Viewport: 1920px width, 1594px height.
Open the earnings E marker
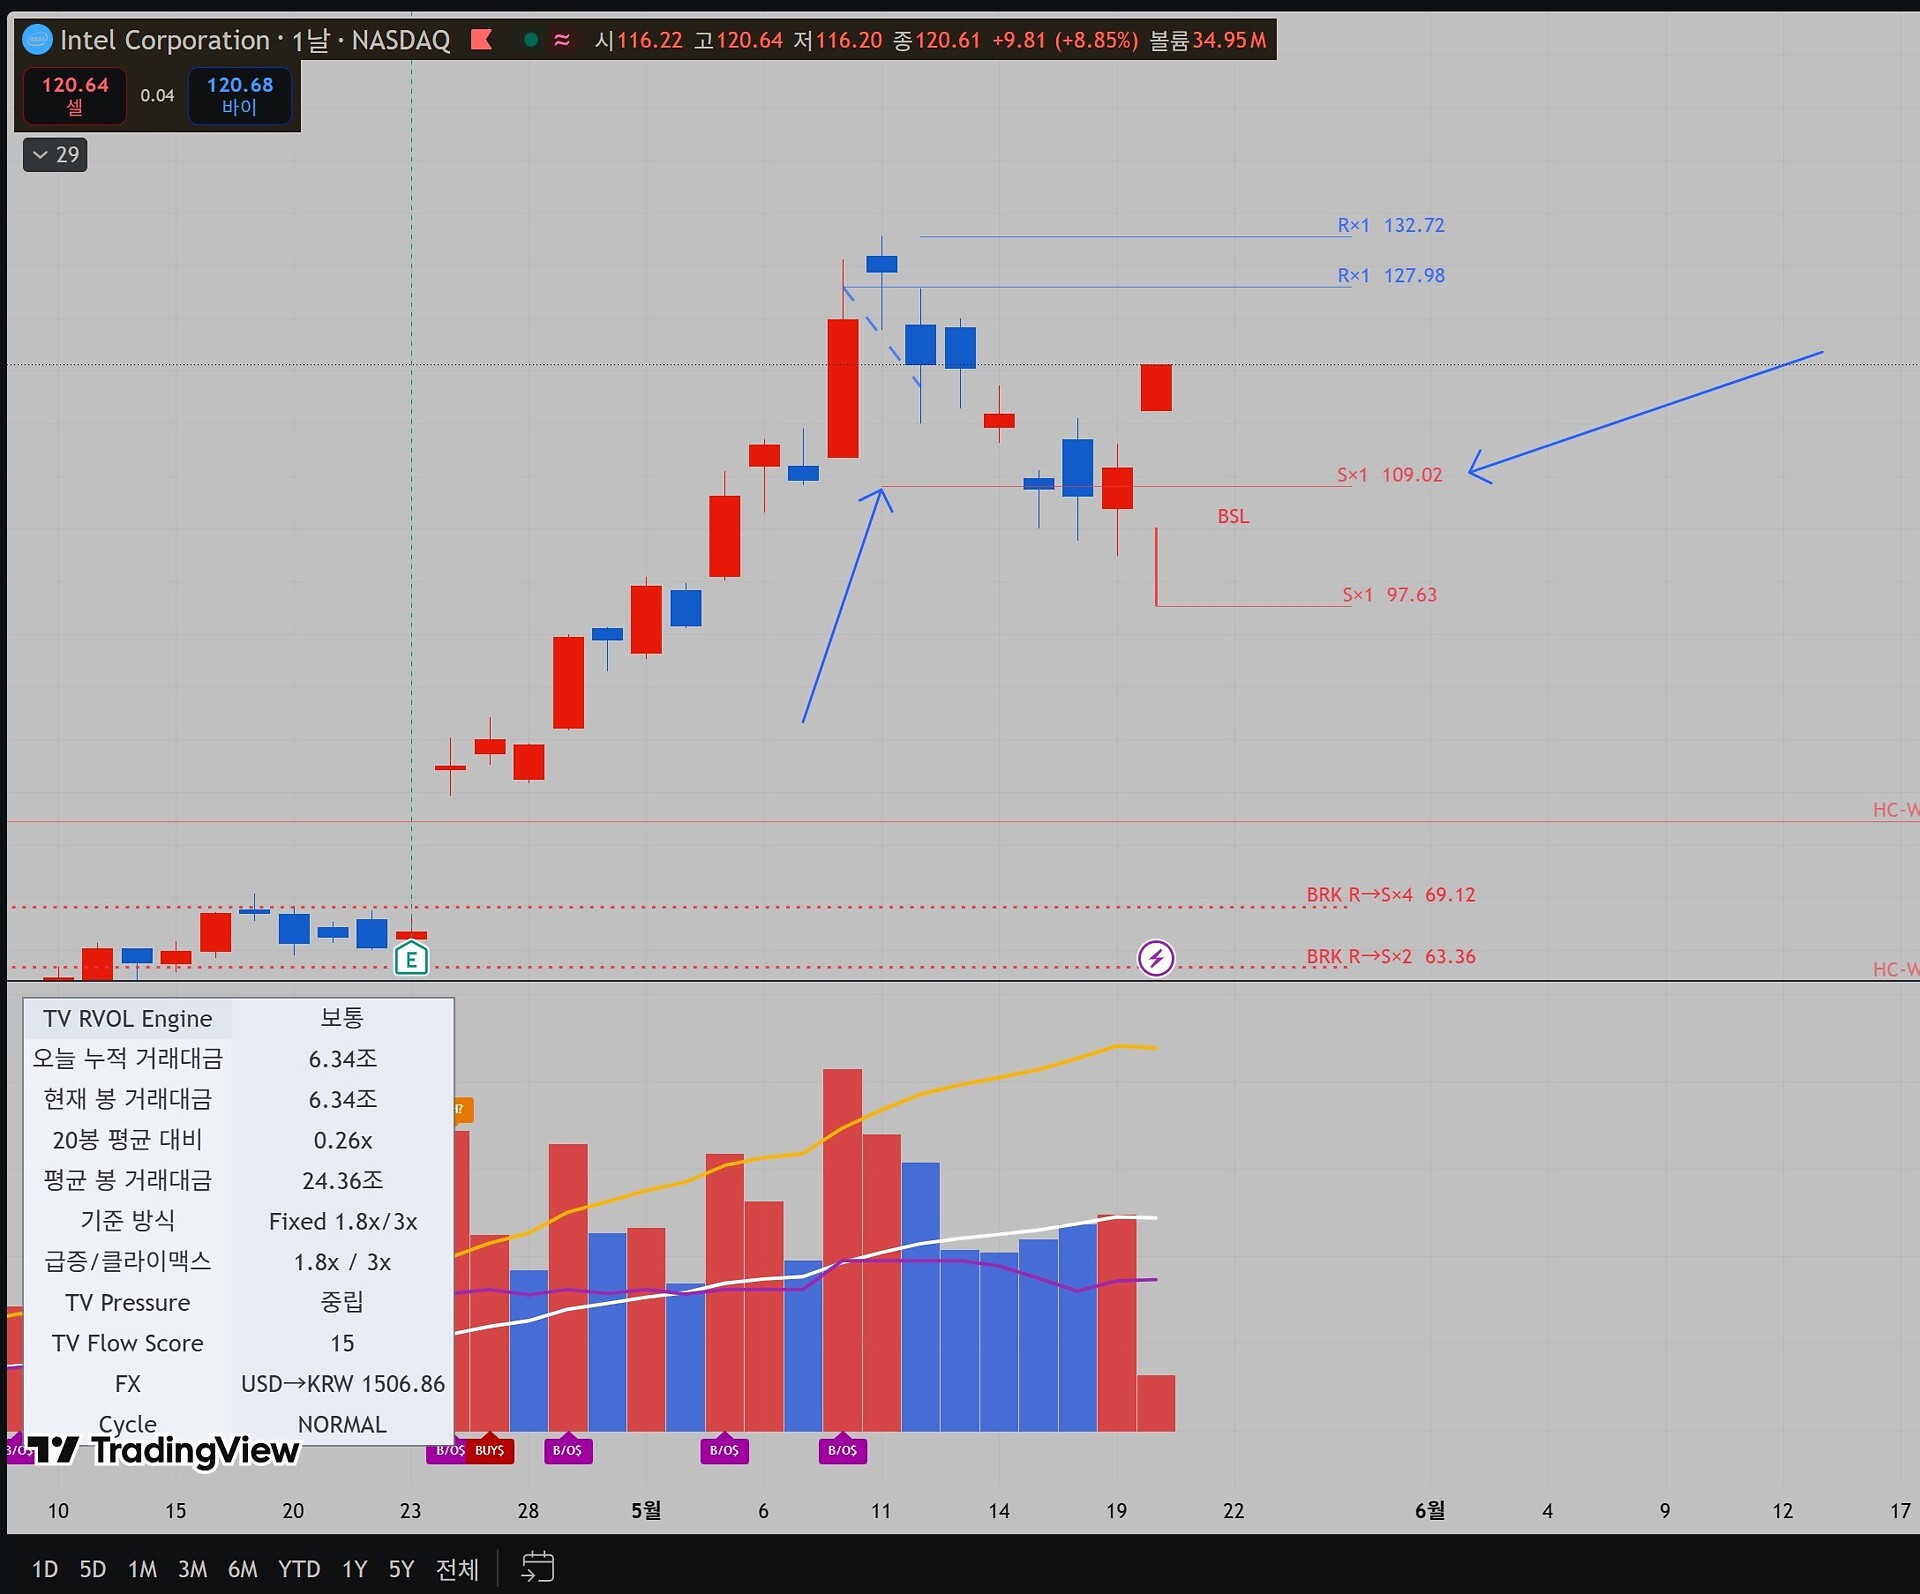pos(411,959)
